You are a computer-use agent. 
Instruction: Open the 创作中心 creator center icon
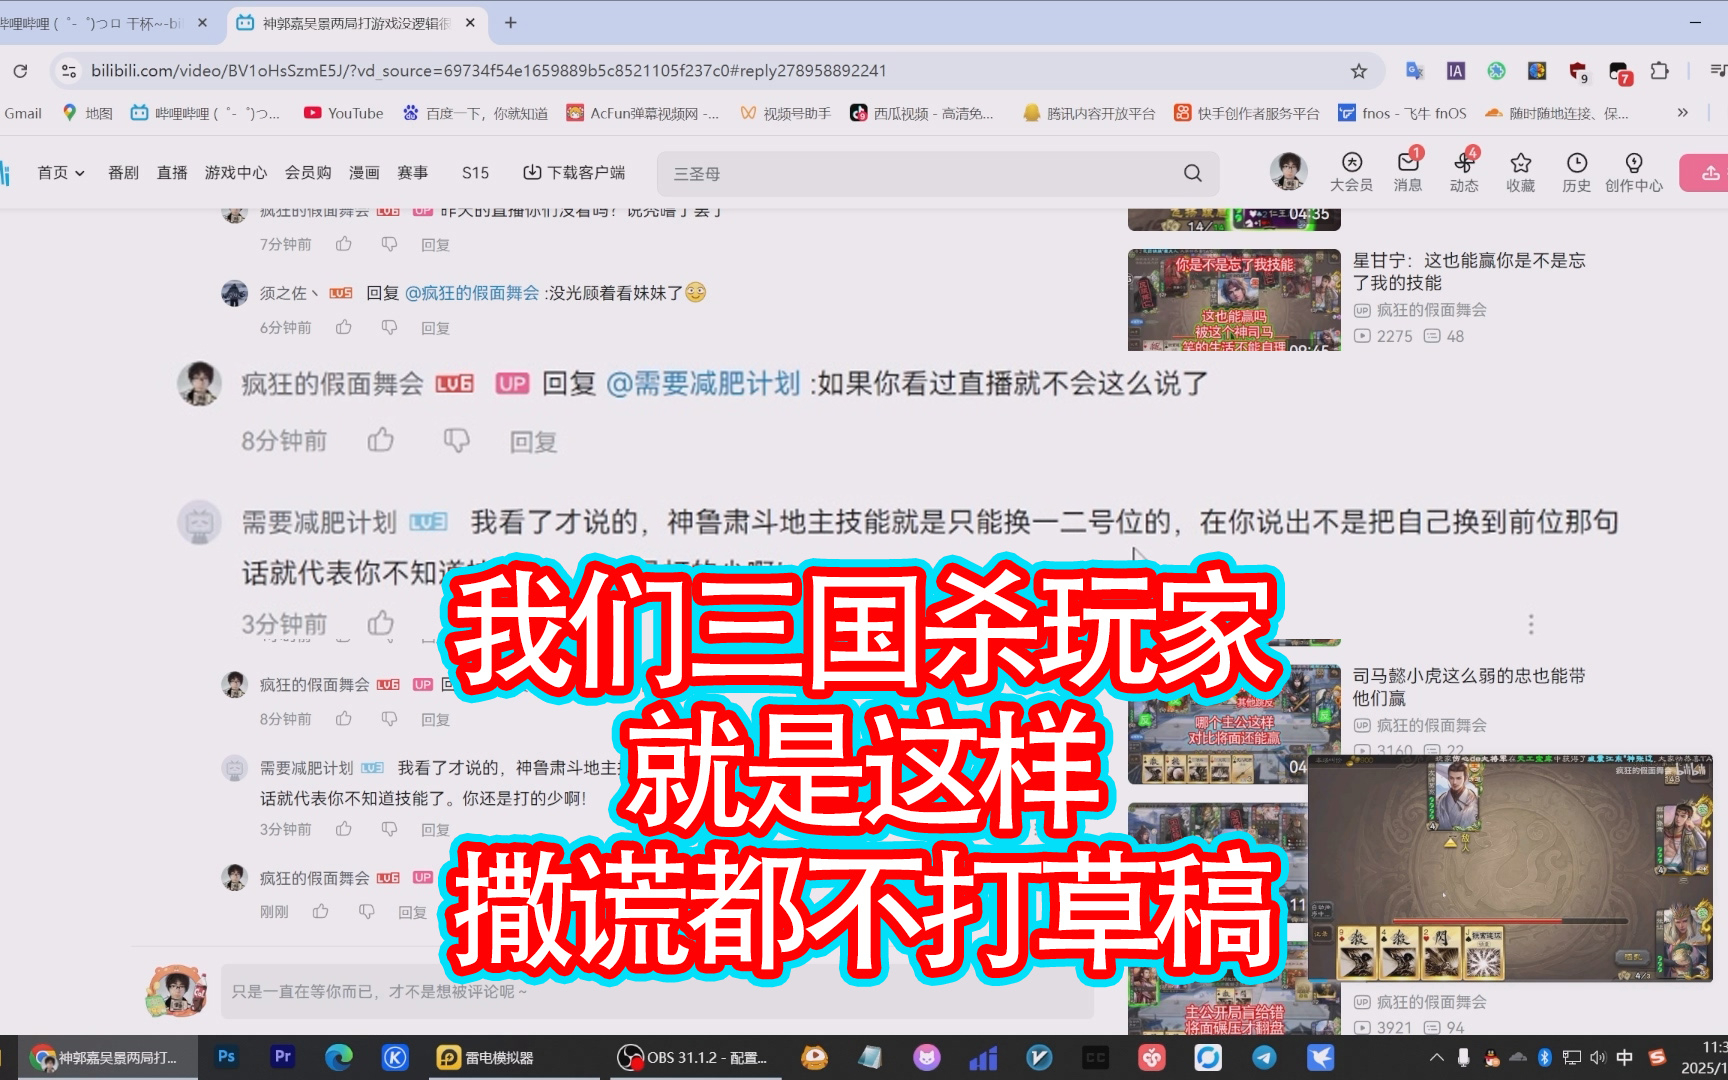click(1633, 171)
